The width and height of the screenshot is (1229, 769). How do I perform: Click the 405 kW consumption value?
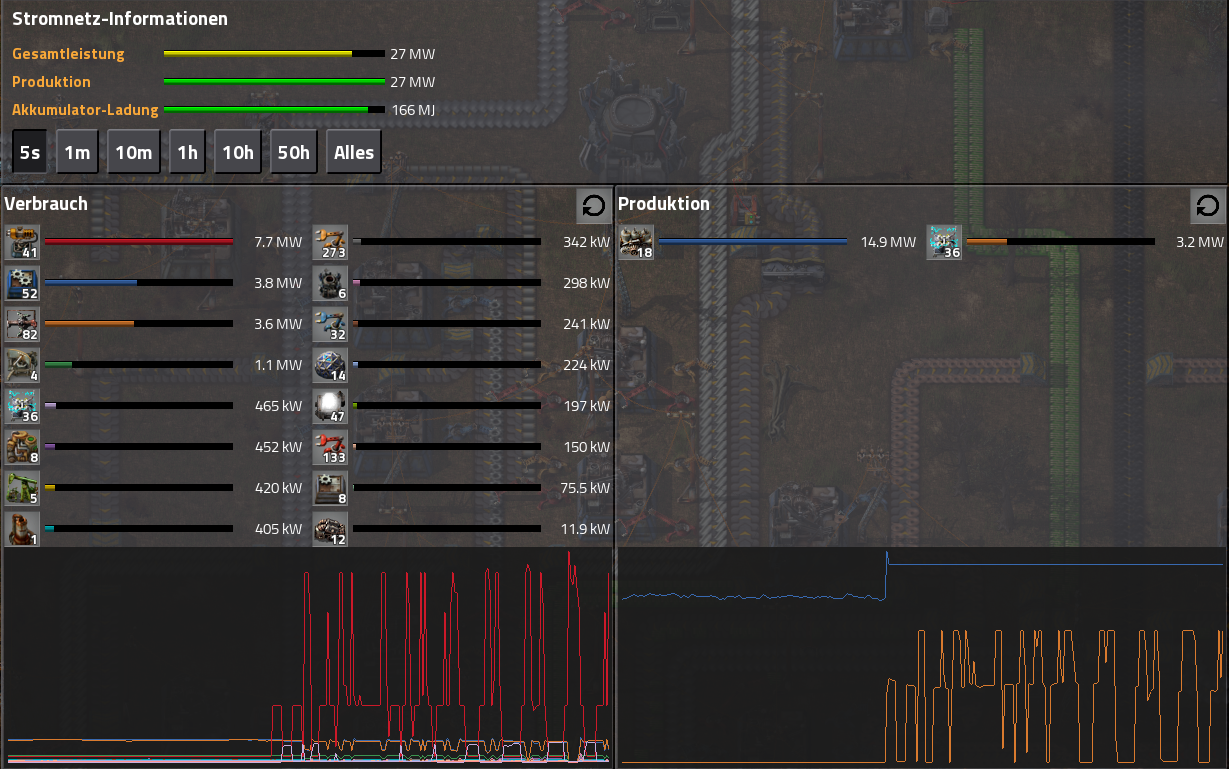click(x=278, y=529)
